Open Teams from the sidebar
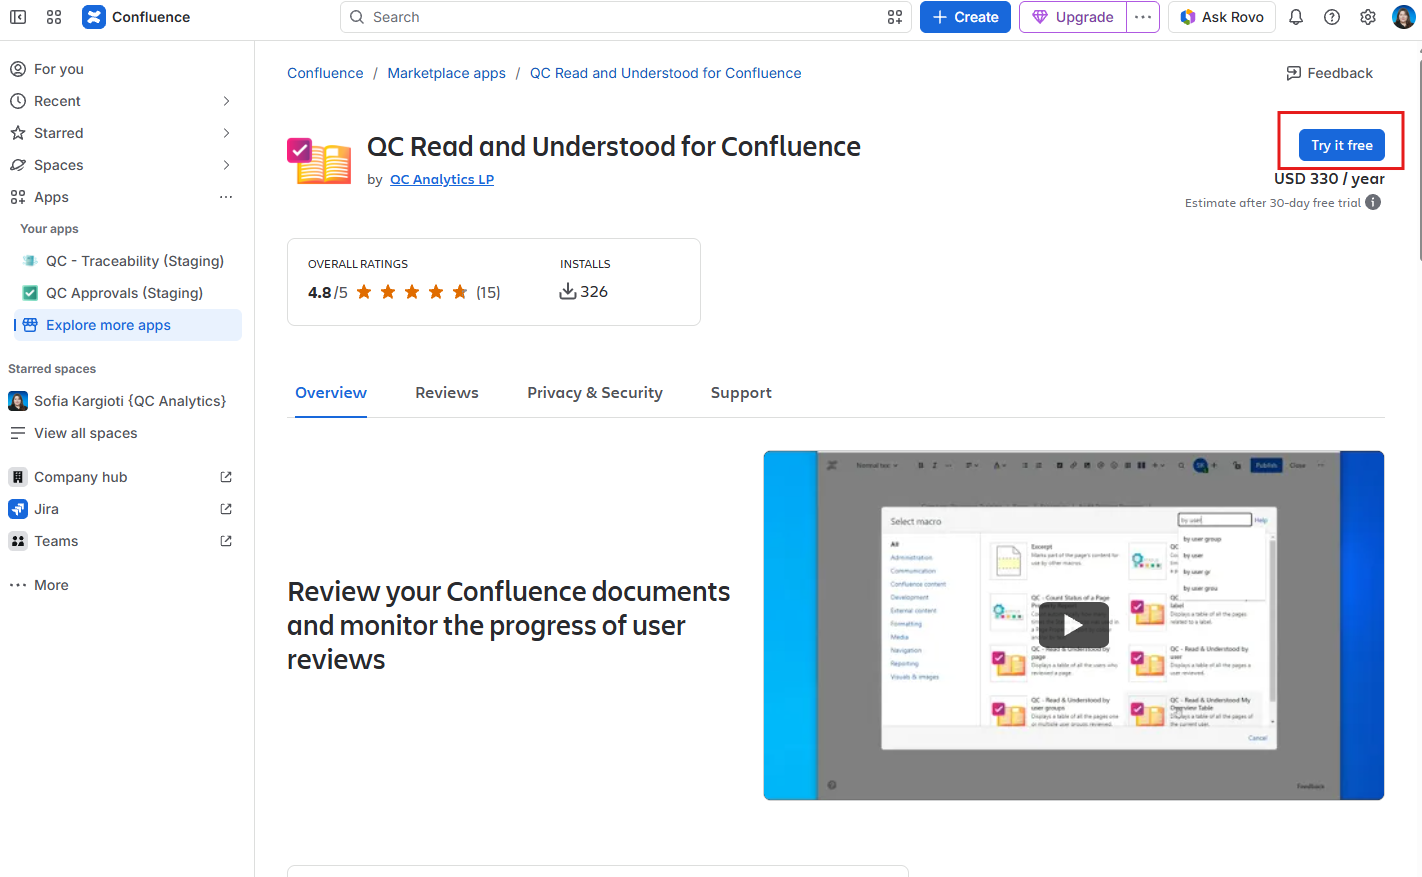 [56, 541]
